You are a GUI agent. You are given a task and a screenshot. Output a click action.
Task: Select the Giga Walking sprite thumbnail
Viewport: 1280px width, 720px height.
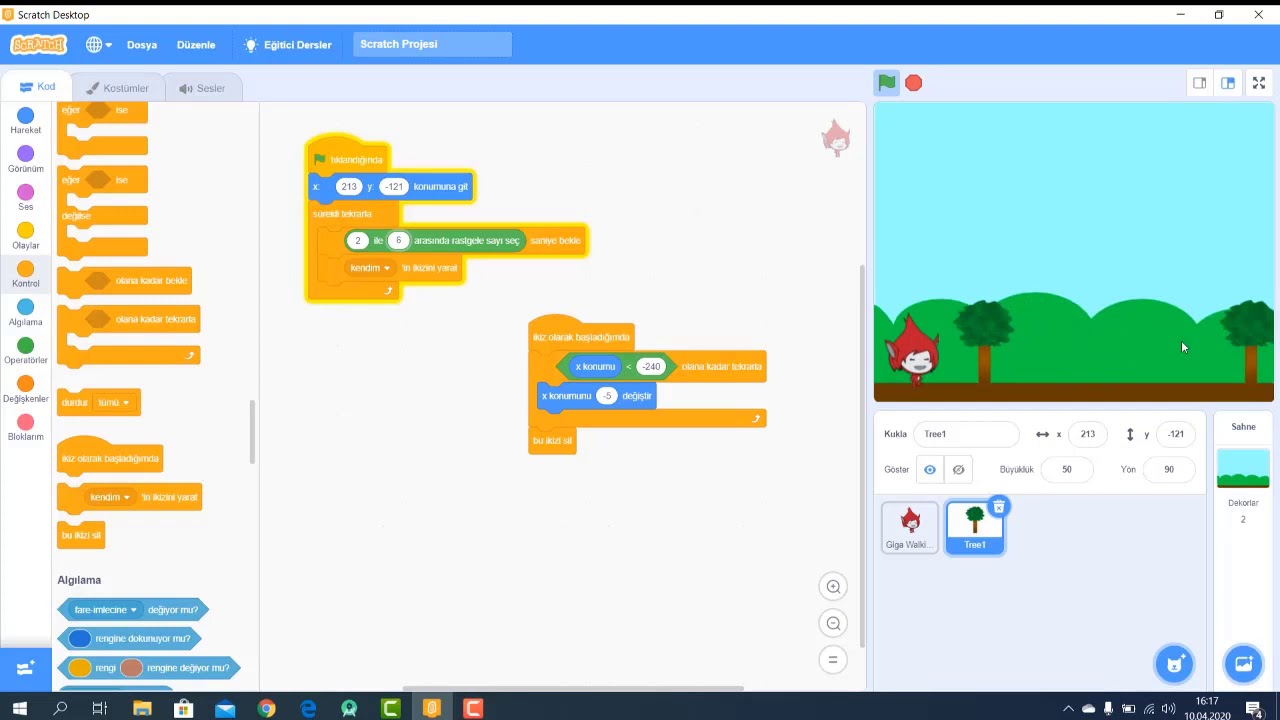[910, 528]
